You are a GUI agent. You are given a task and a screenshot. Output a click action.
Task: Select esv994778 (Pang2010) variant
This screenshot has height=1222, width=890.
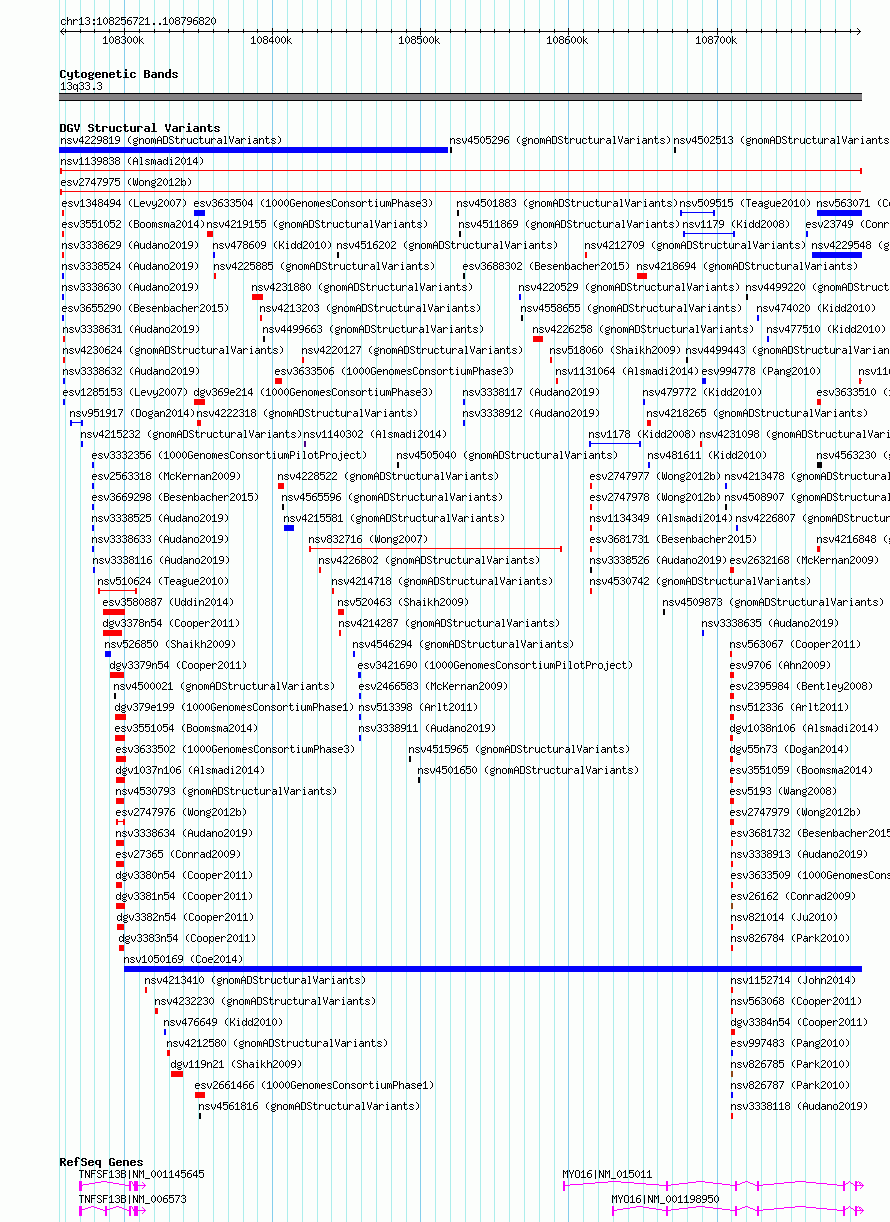tap(761, 371)
